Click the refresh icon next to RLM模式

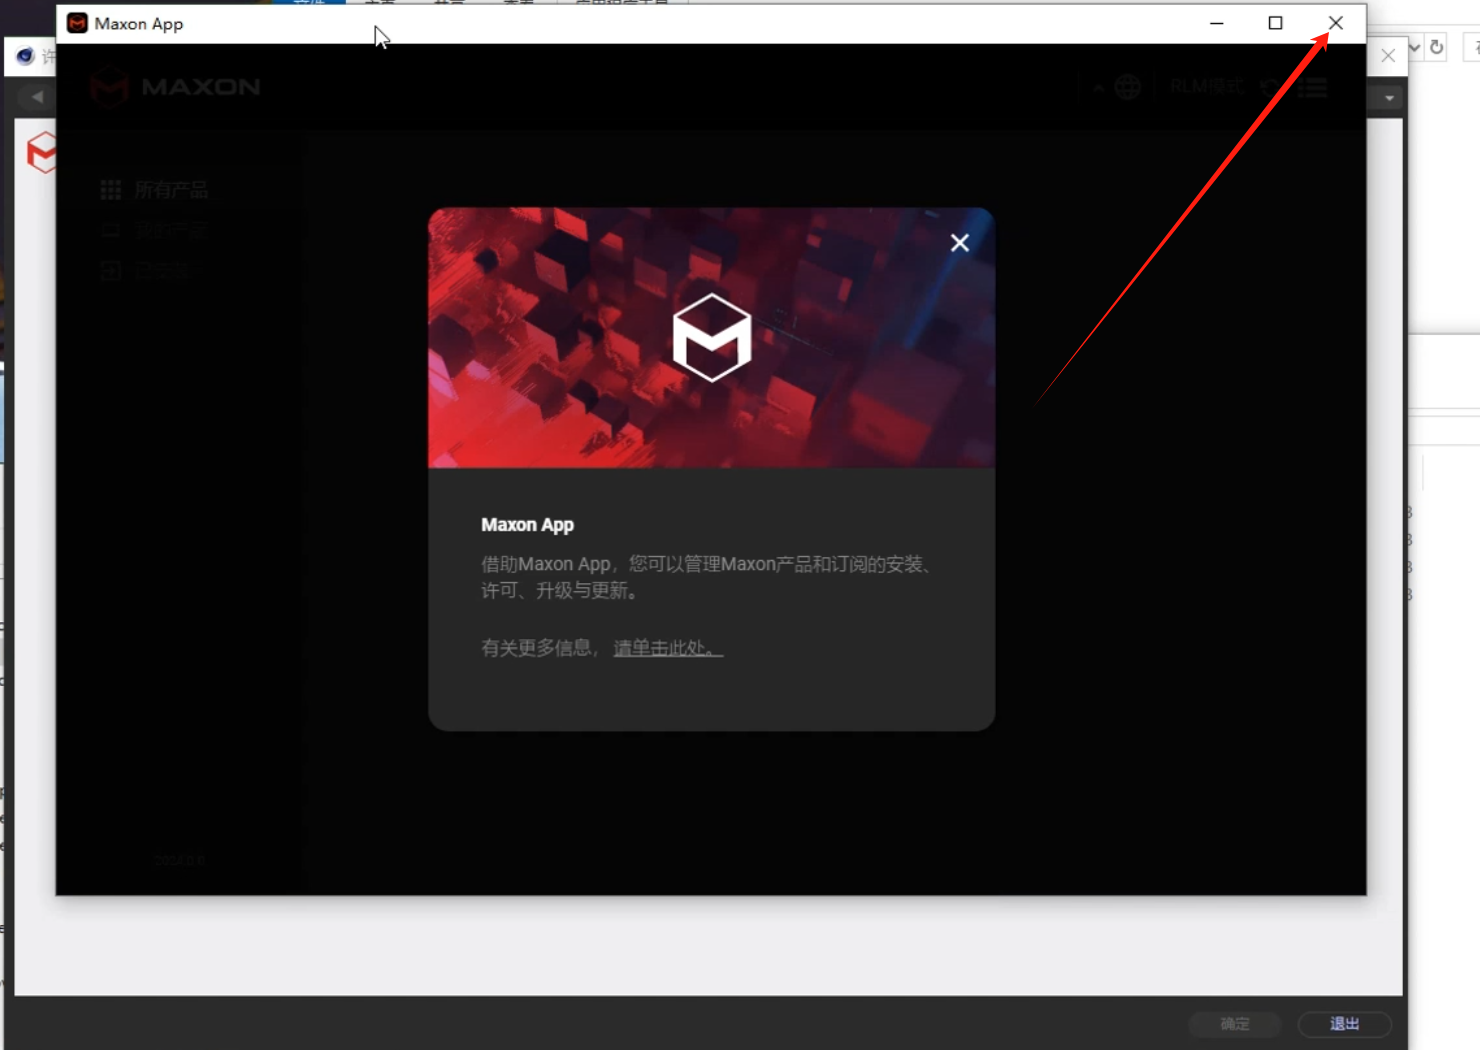[x=1270, y=88]
